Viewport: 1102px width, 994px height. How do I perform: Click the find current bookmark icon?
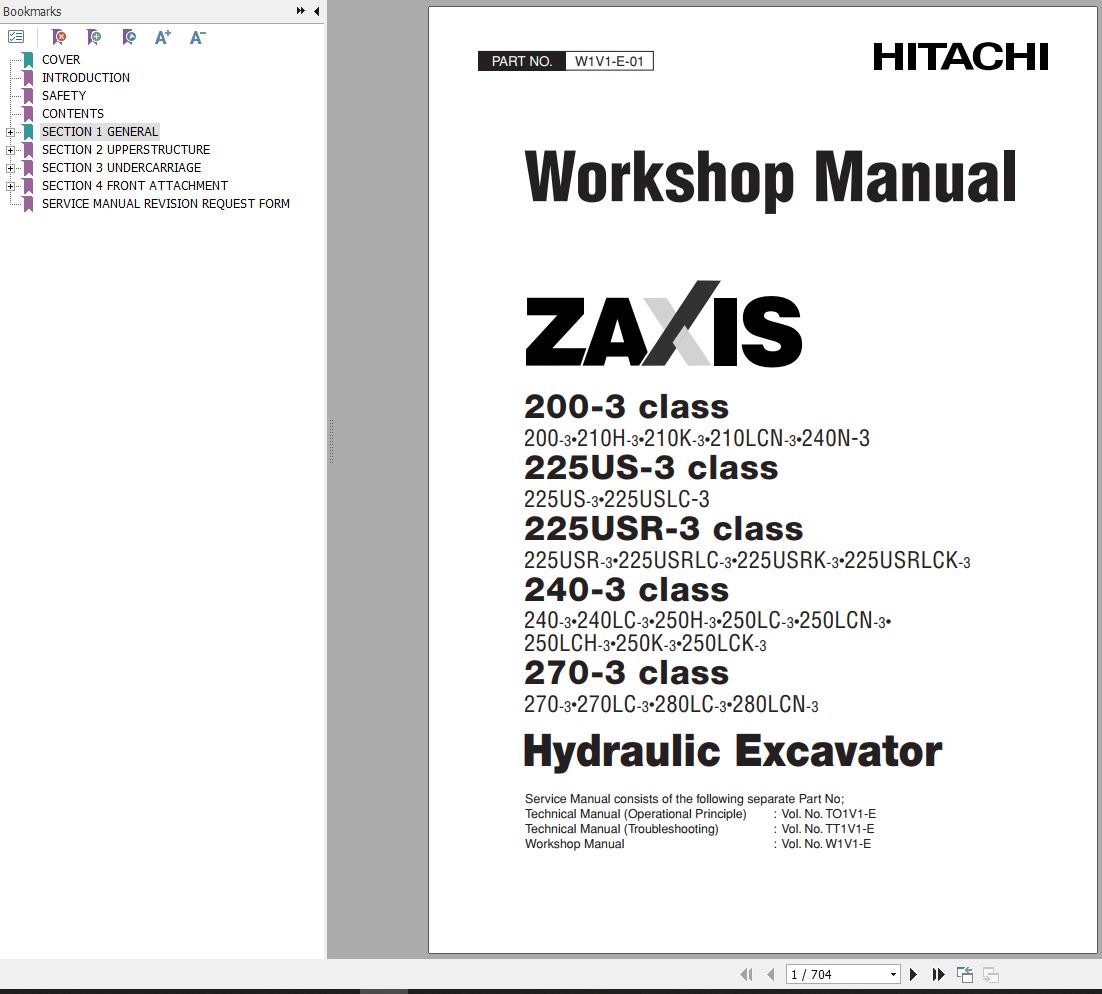(x=129, y=37)
